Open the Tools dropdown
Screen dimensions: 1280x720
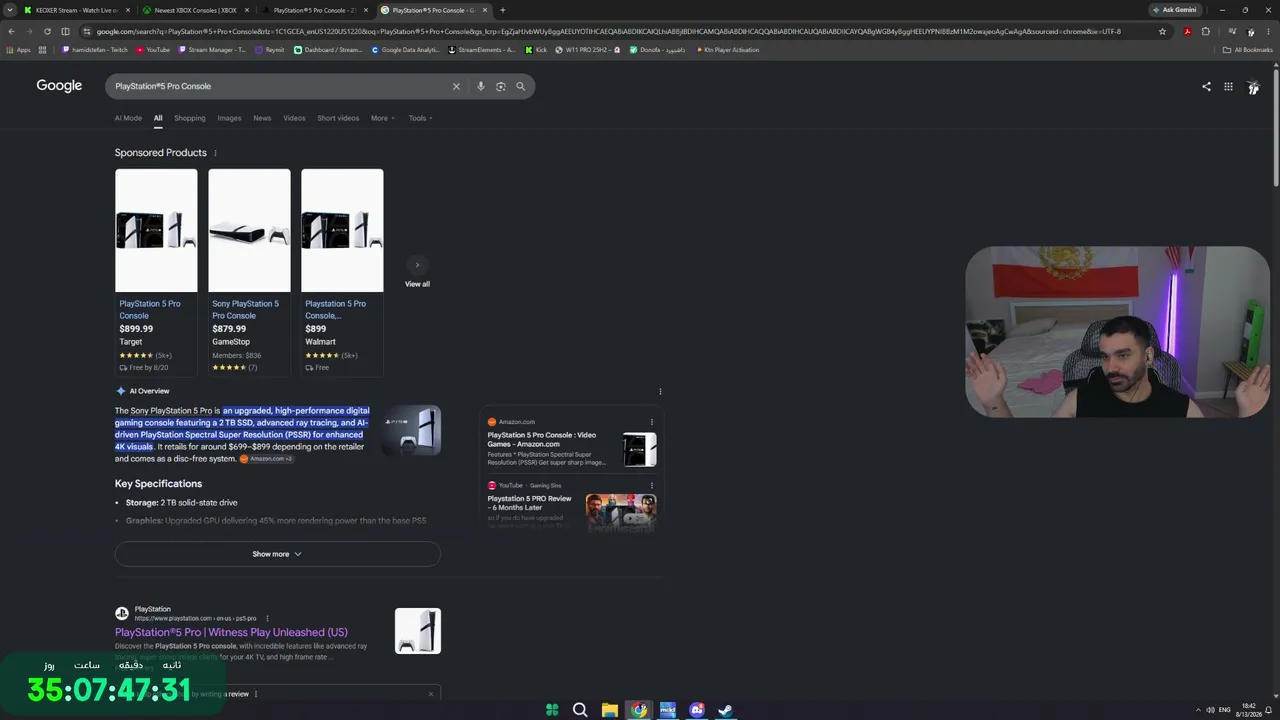click(420, 118)
